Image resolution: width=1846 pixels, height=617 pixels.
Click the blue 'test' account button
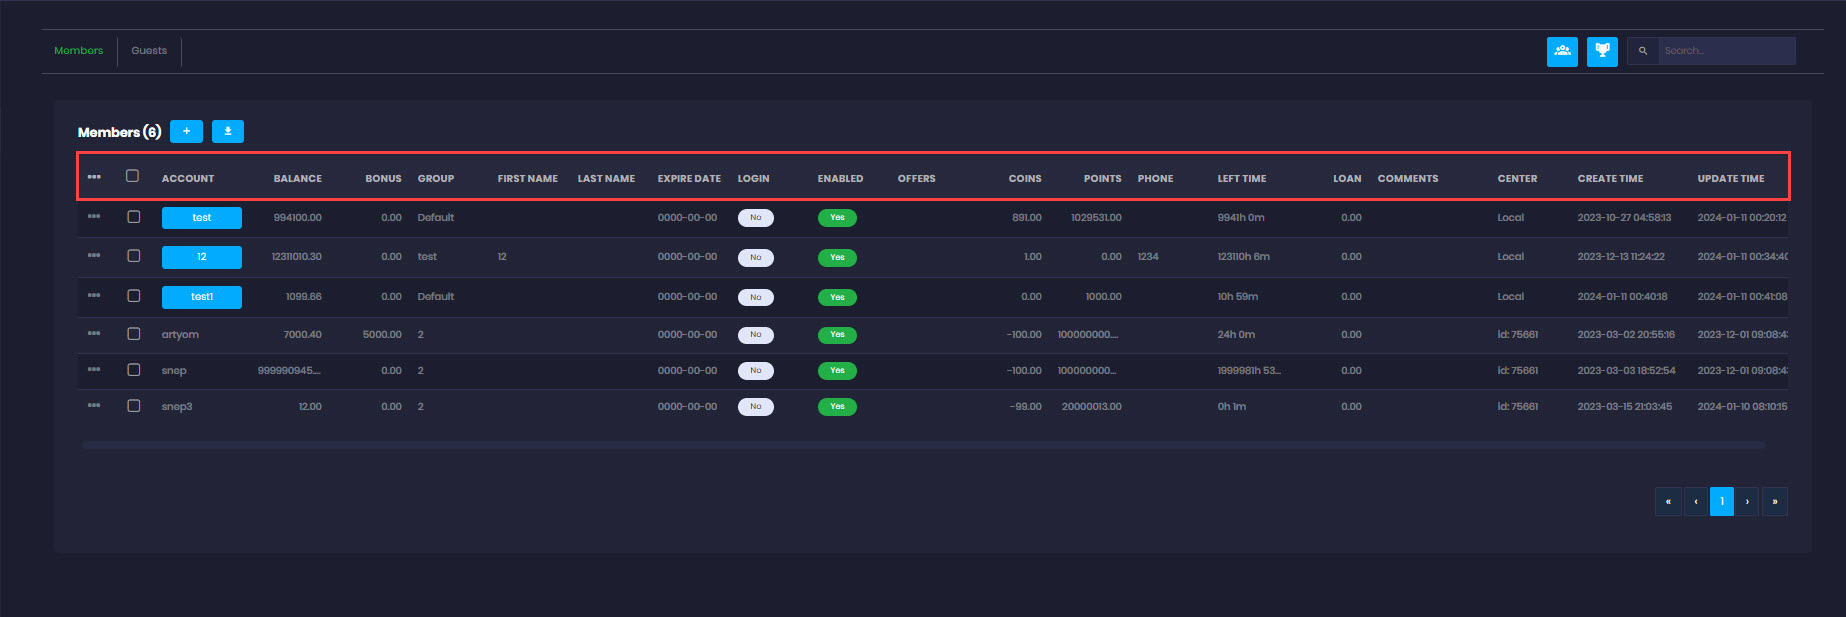click(x=202, y=218)
